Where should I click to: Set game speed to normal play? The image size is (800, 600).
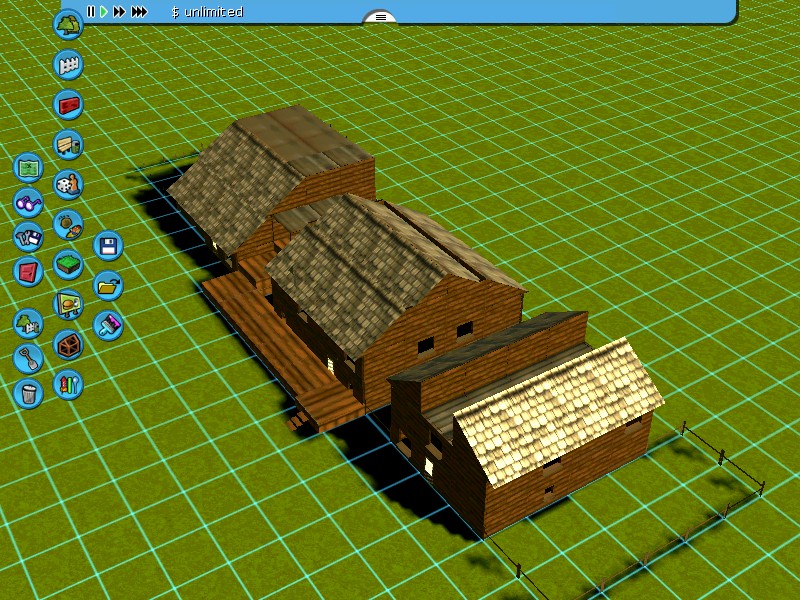(x=103, y=12)
